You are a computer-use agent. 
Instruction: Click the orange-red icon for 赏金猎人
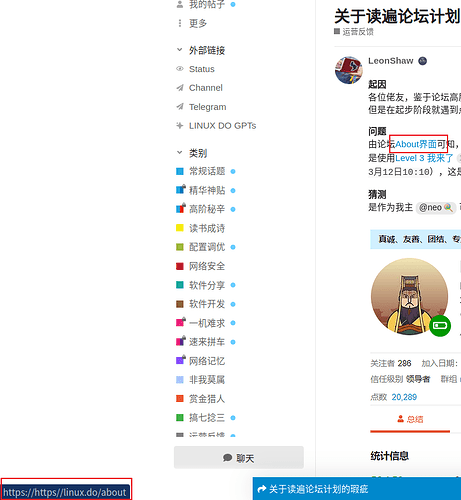click(x=180, y=399)
